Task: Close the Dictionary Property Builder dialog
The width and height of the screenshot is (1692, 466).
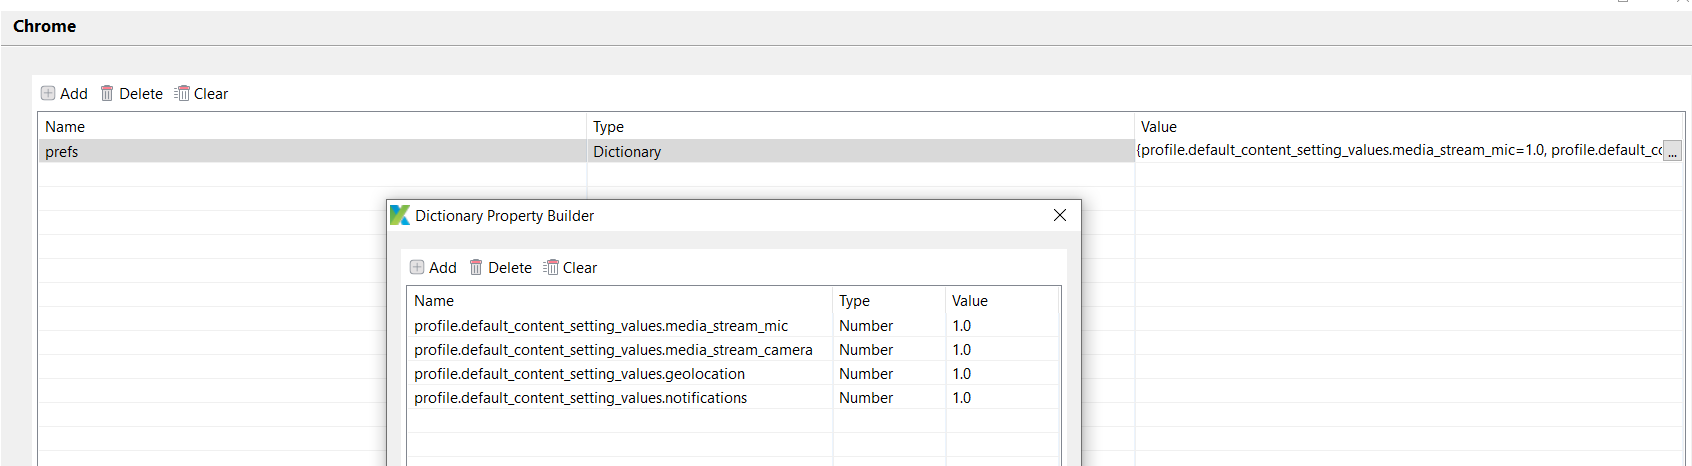Action: [x=1060, y=215]
